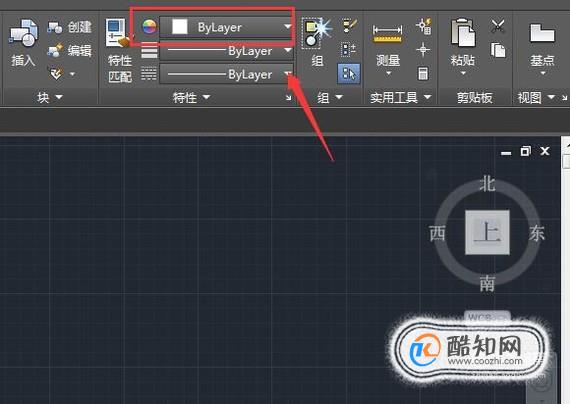Open the quick calculator icon
The width and height of the screenshot is (570, 404).
(x=423, y=74)
